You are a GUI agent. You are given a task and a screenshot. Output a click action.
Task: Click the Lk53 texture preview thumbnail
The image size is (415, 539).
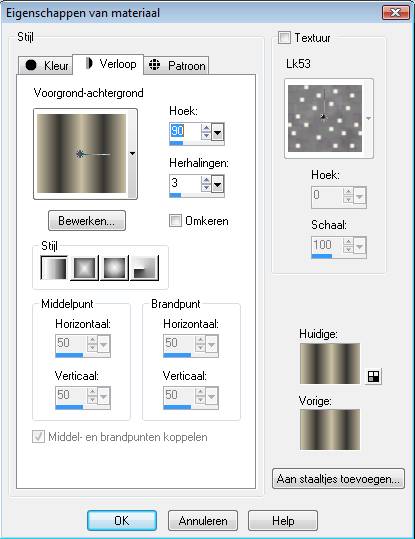[x=325, y=118]
